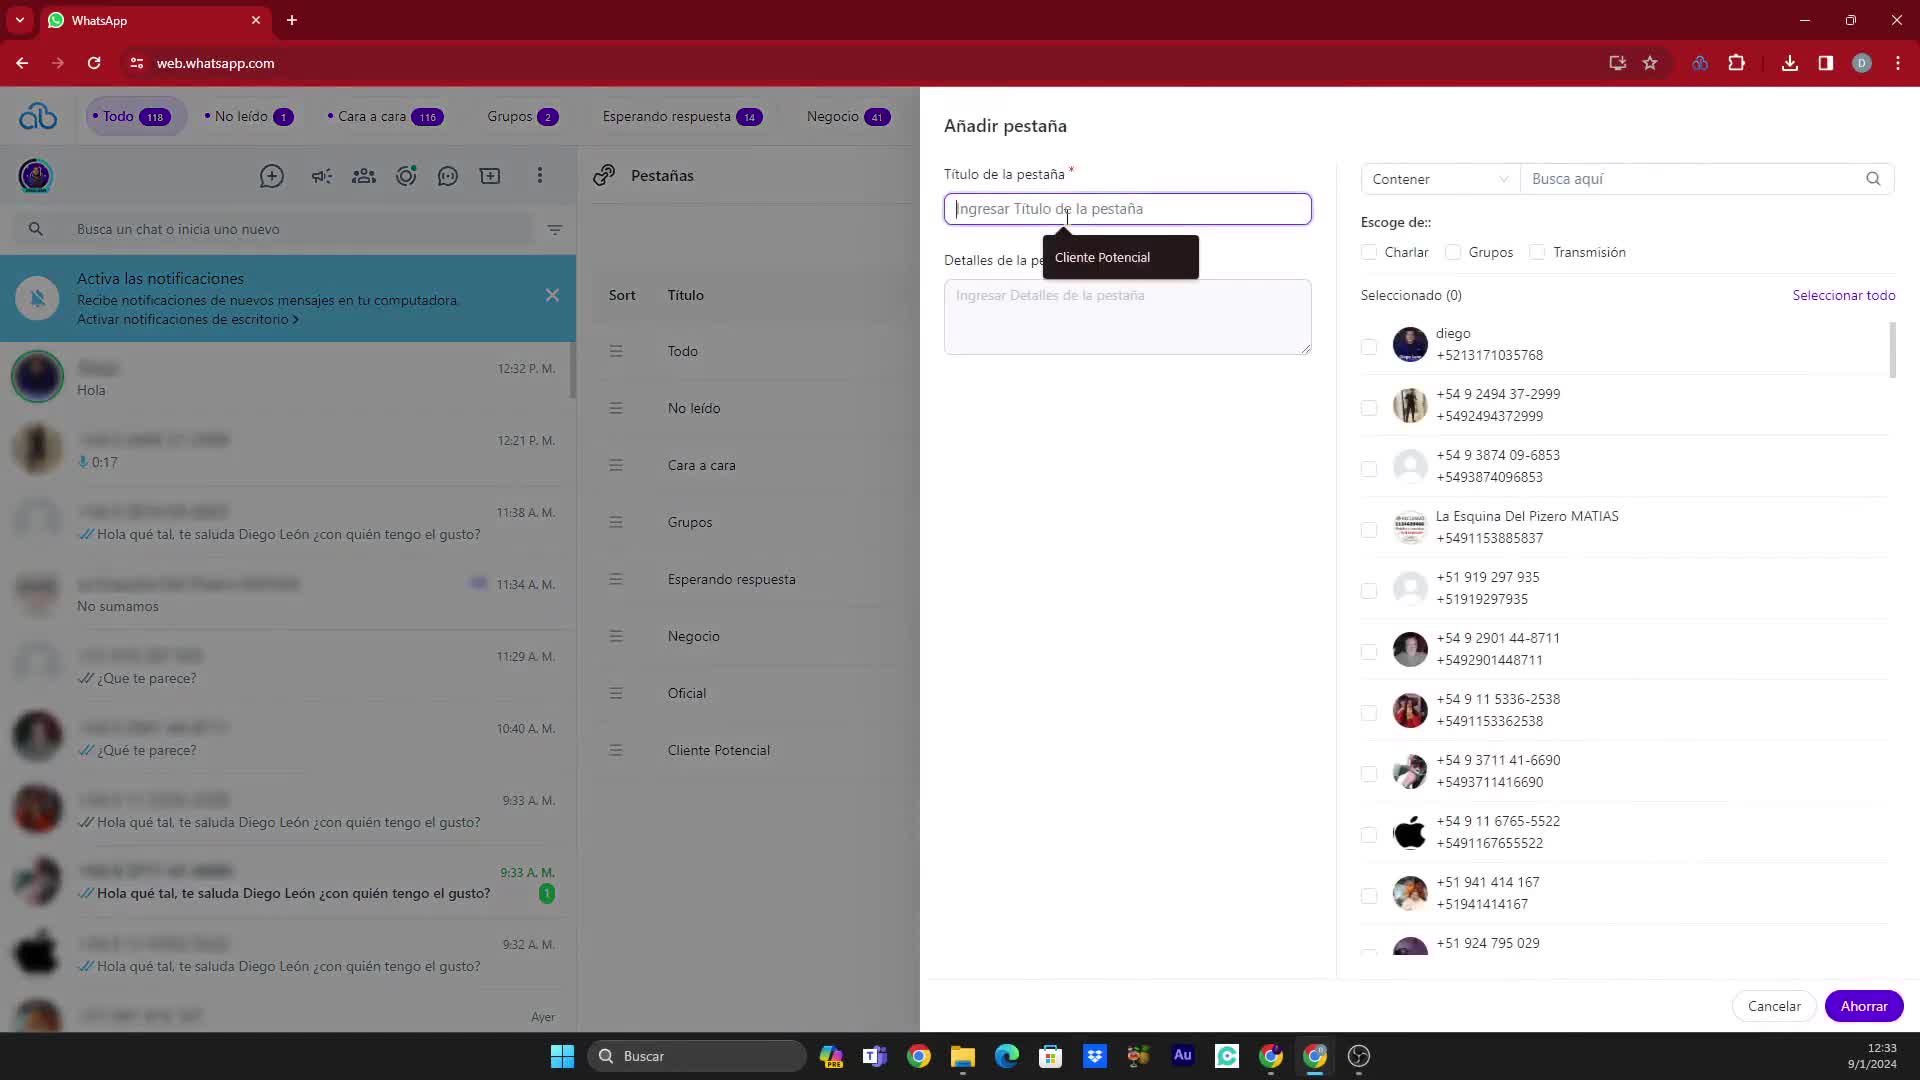Image resolution: width=1920 pixels, height=1080 pixels.
Task: Open the new chat icon
Action: 272,176
